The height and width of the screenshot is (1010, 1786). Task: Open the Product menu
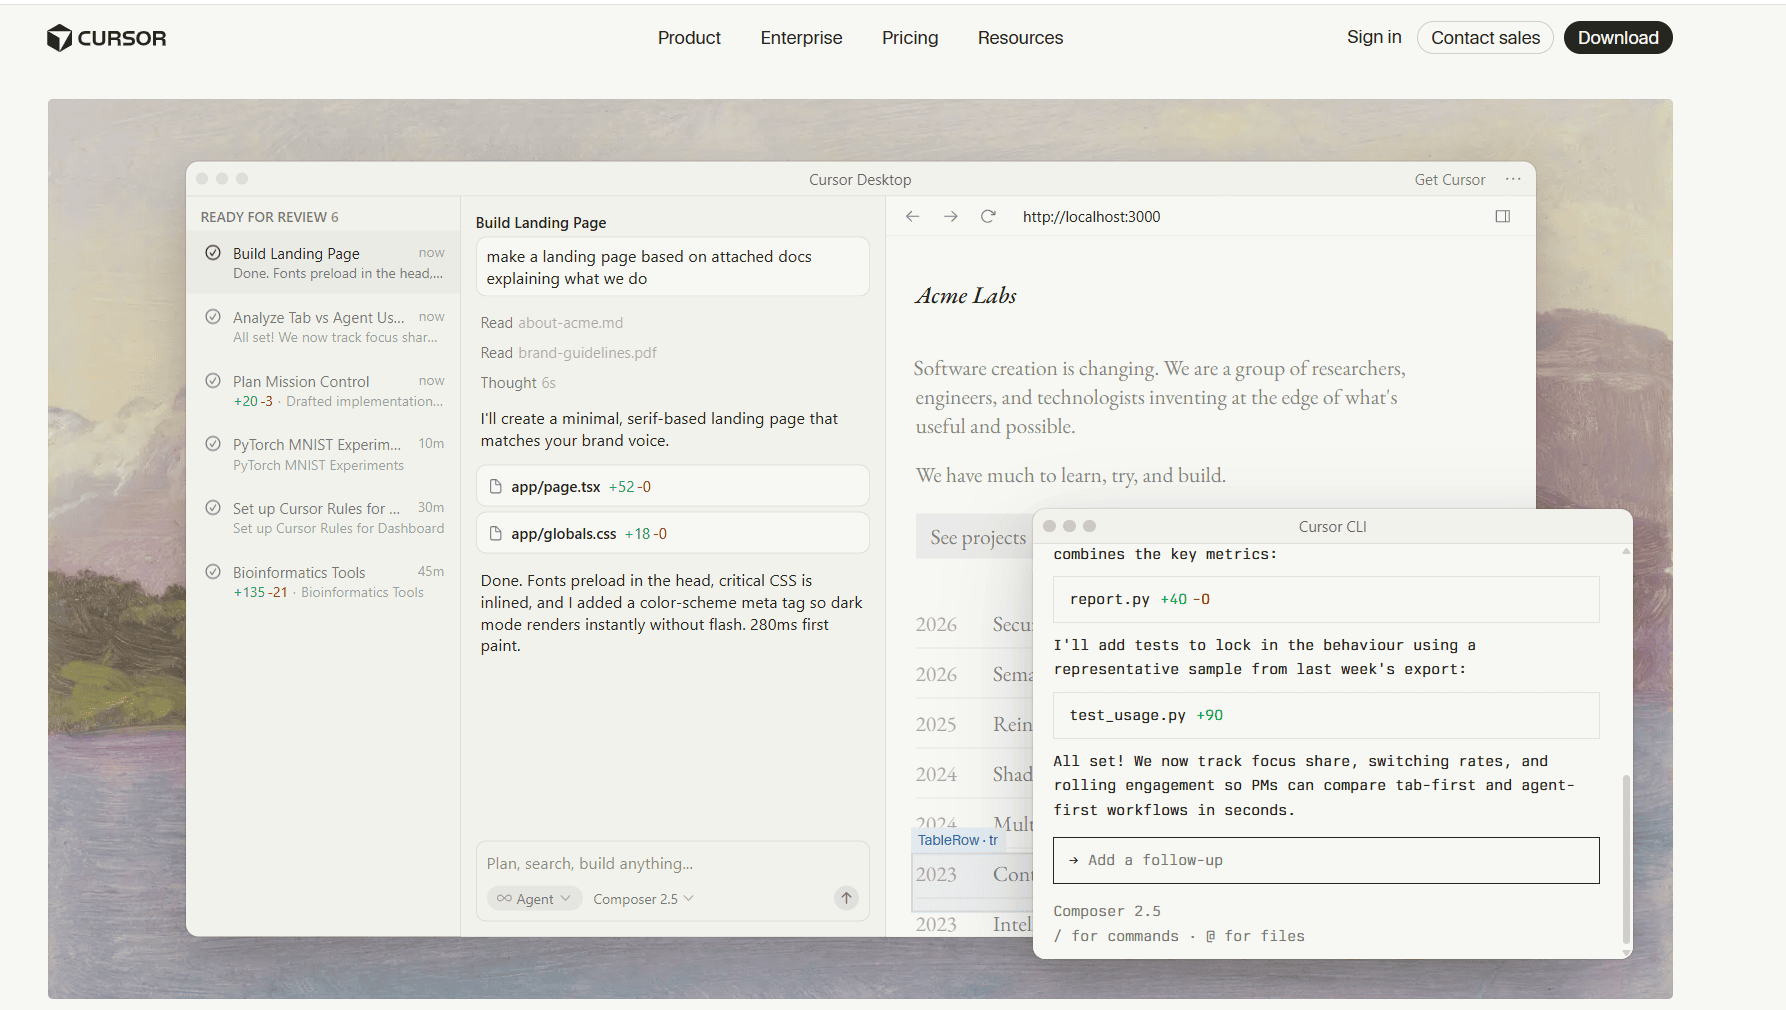689,38
